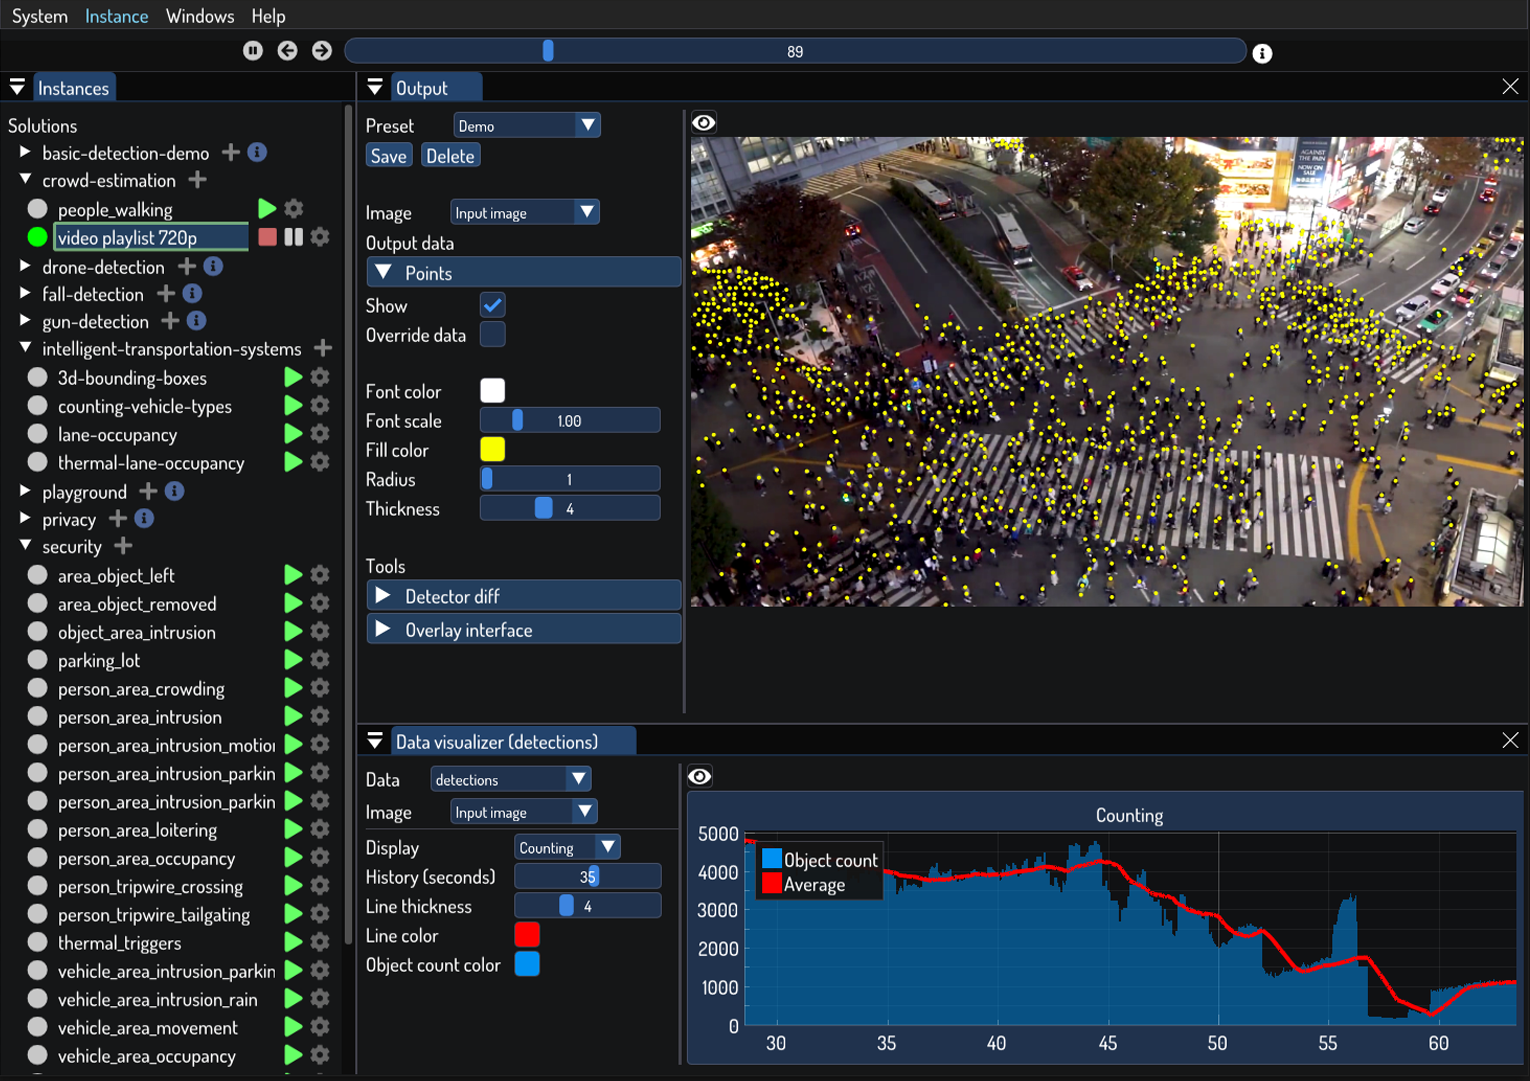The image size is (1530, 1081).
Task: Enable the Override data checkbox
Action: point(492,335)
